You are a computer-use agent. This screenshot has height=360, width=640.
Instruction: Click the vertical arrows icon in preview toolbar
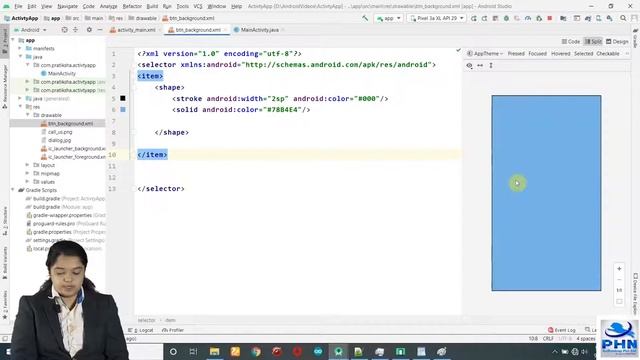point(491,65)
